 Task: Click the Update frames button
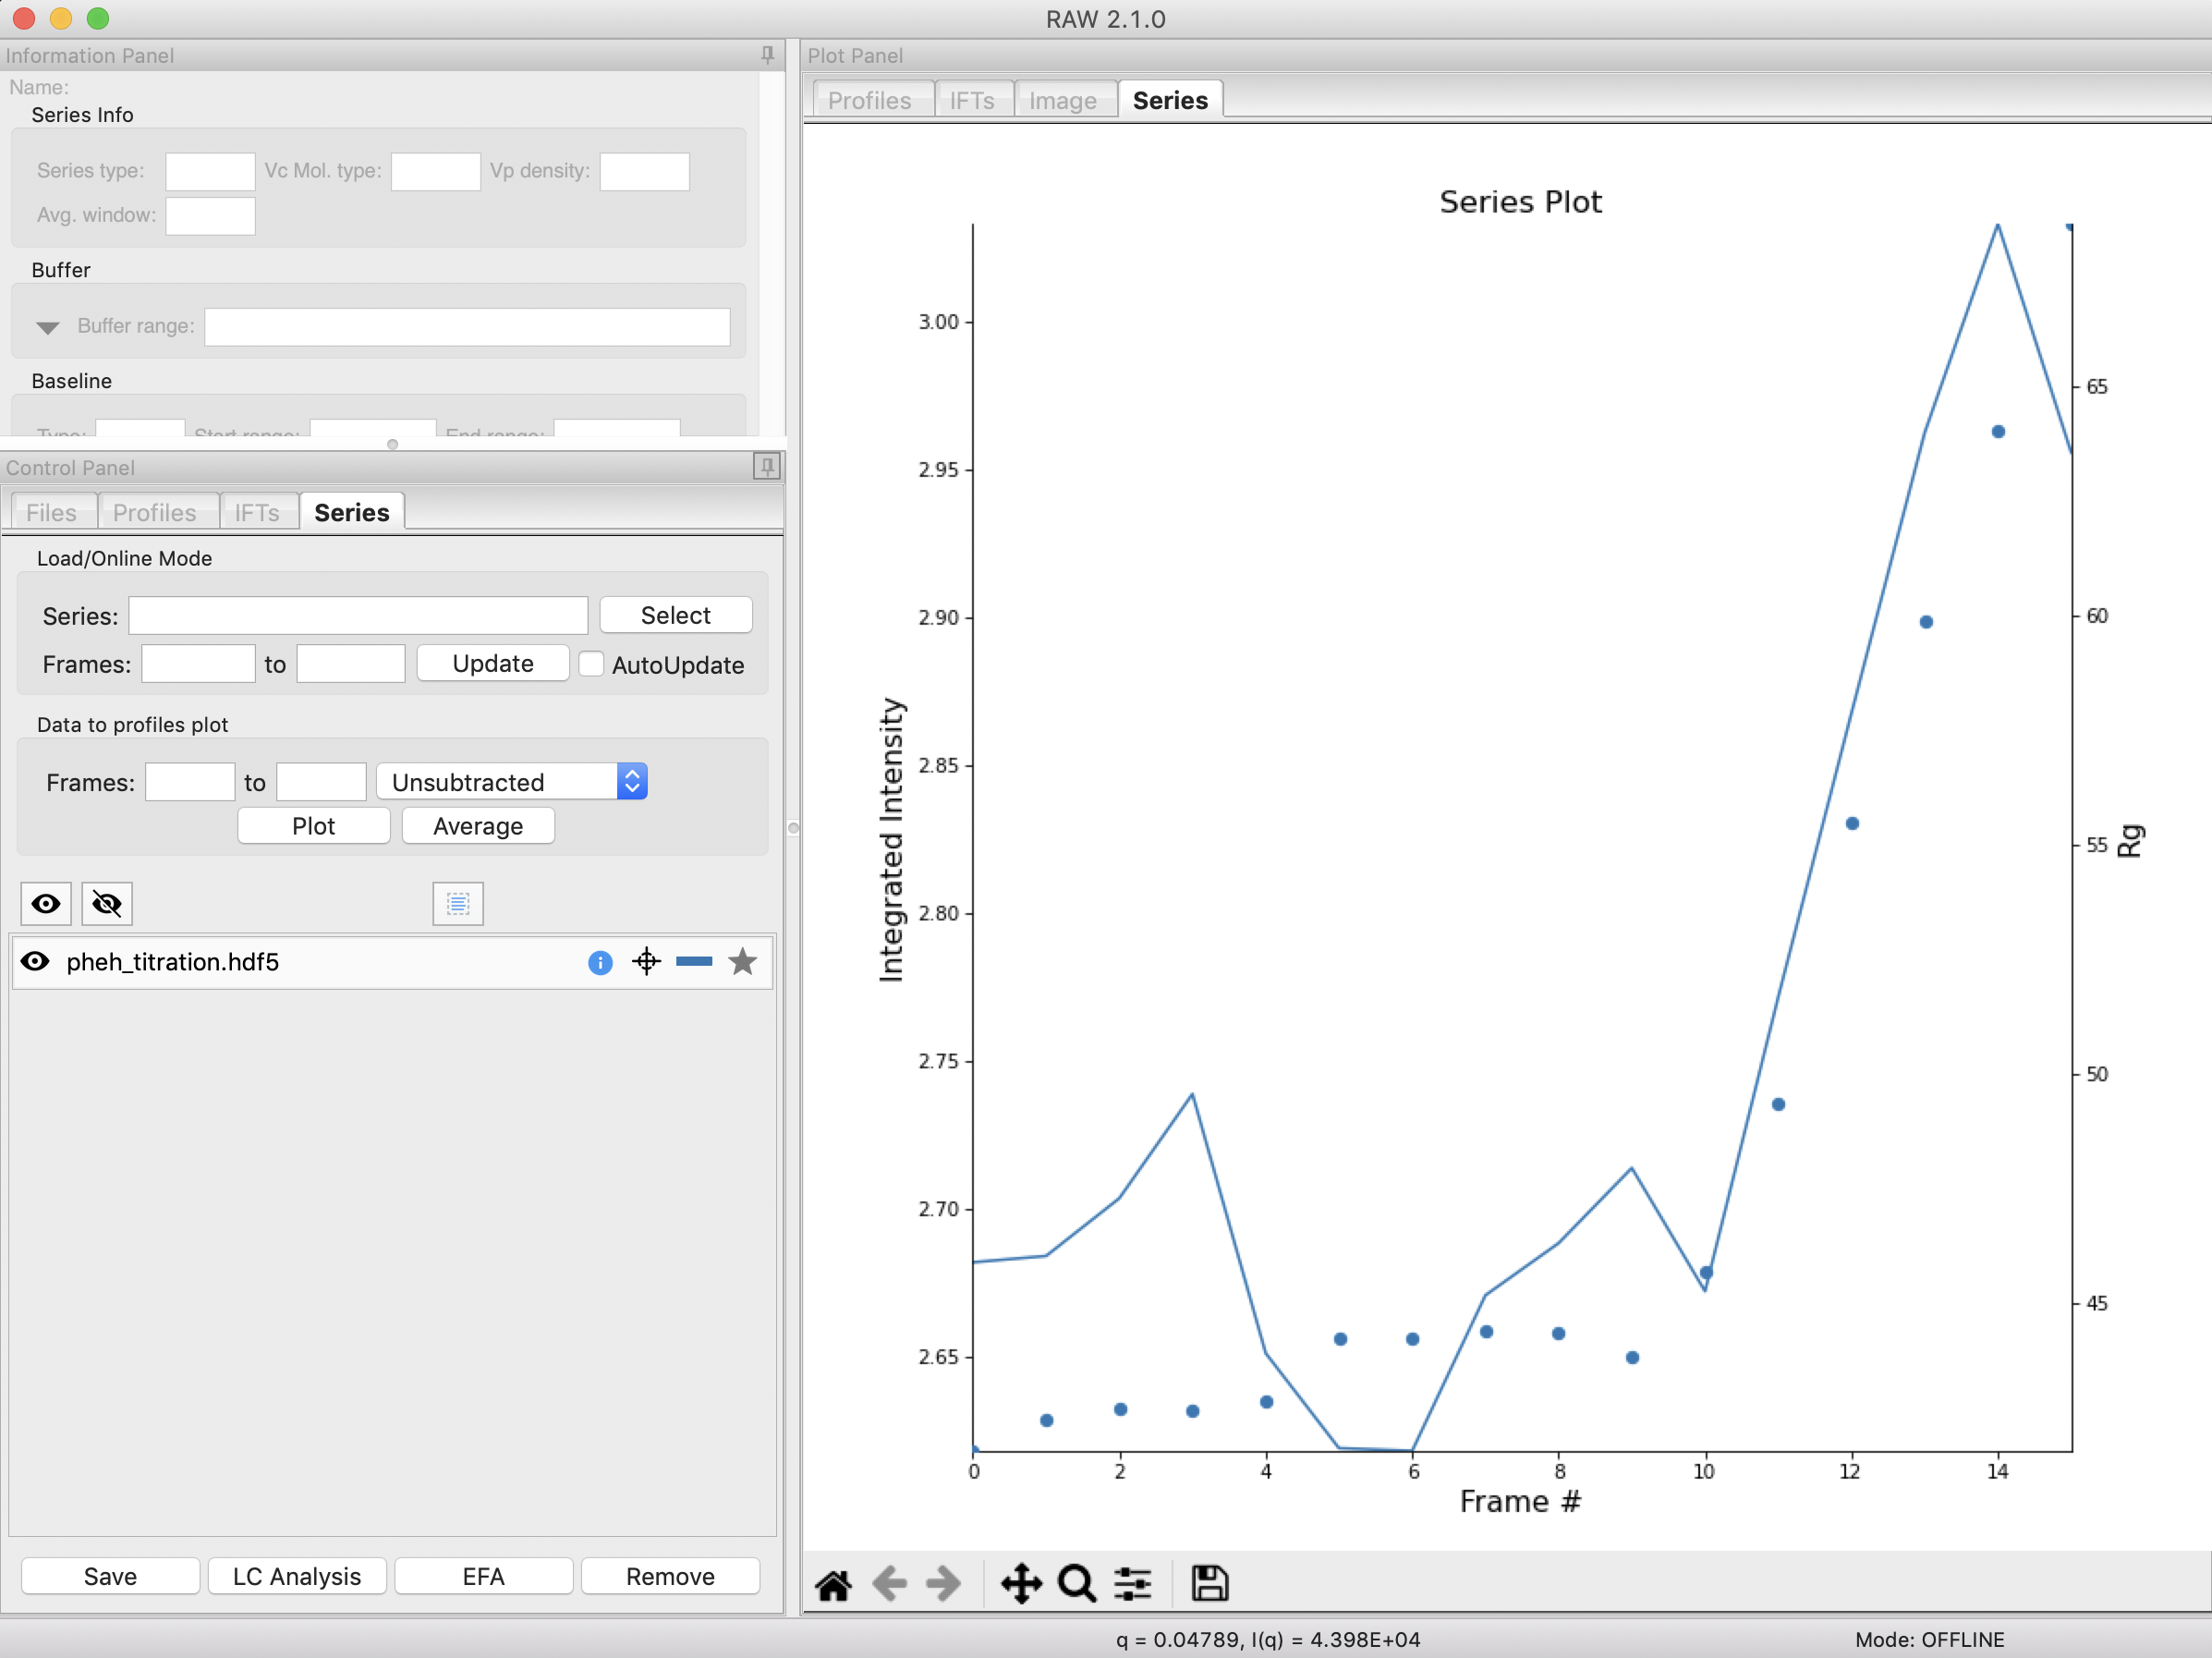tap(493, 663)
